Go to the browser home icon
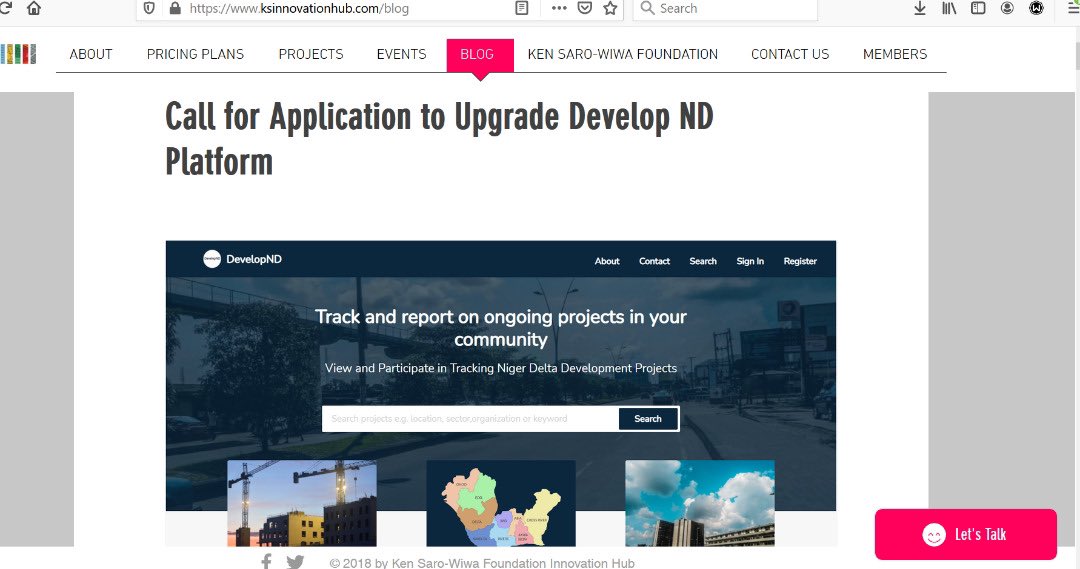This screenshot has width=1080, height=569. [34, 8]
